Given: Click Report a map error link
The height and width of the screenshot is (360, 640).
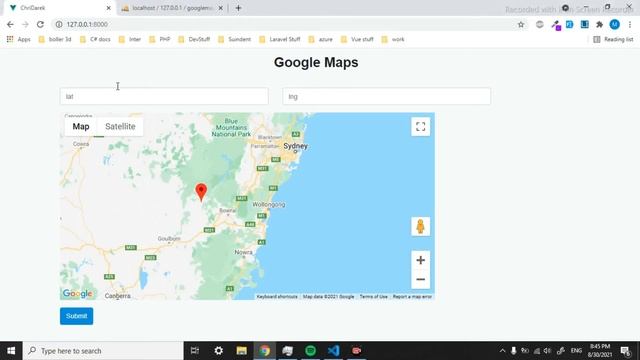Looking at the screenshot, I should click(412, 297).
